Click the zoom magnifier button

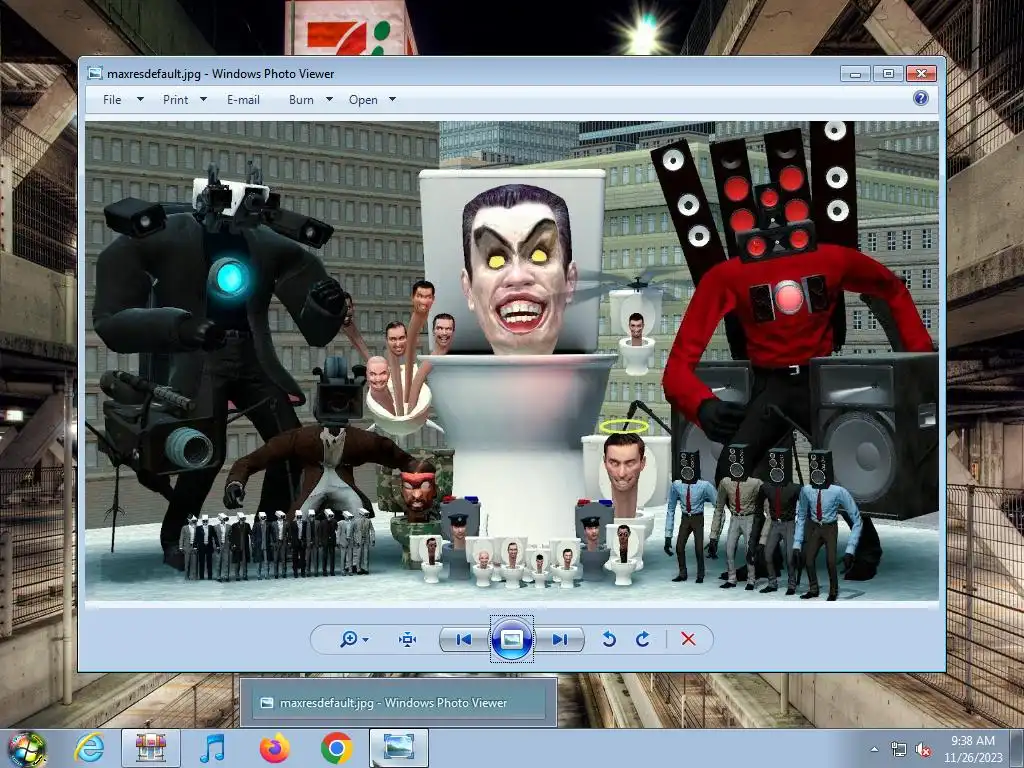point(349,639)
